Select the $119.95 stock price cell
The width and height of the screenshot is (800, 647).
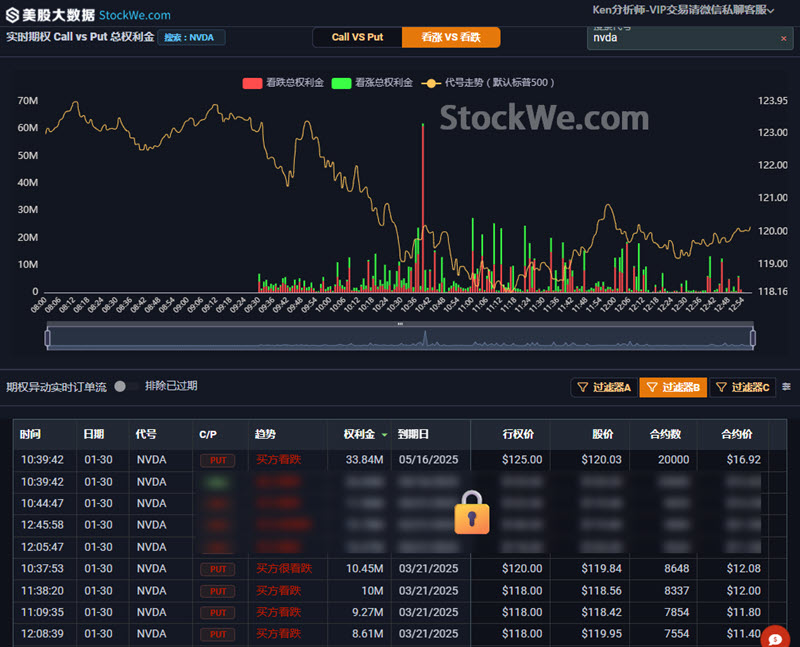(602, 634)
